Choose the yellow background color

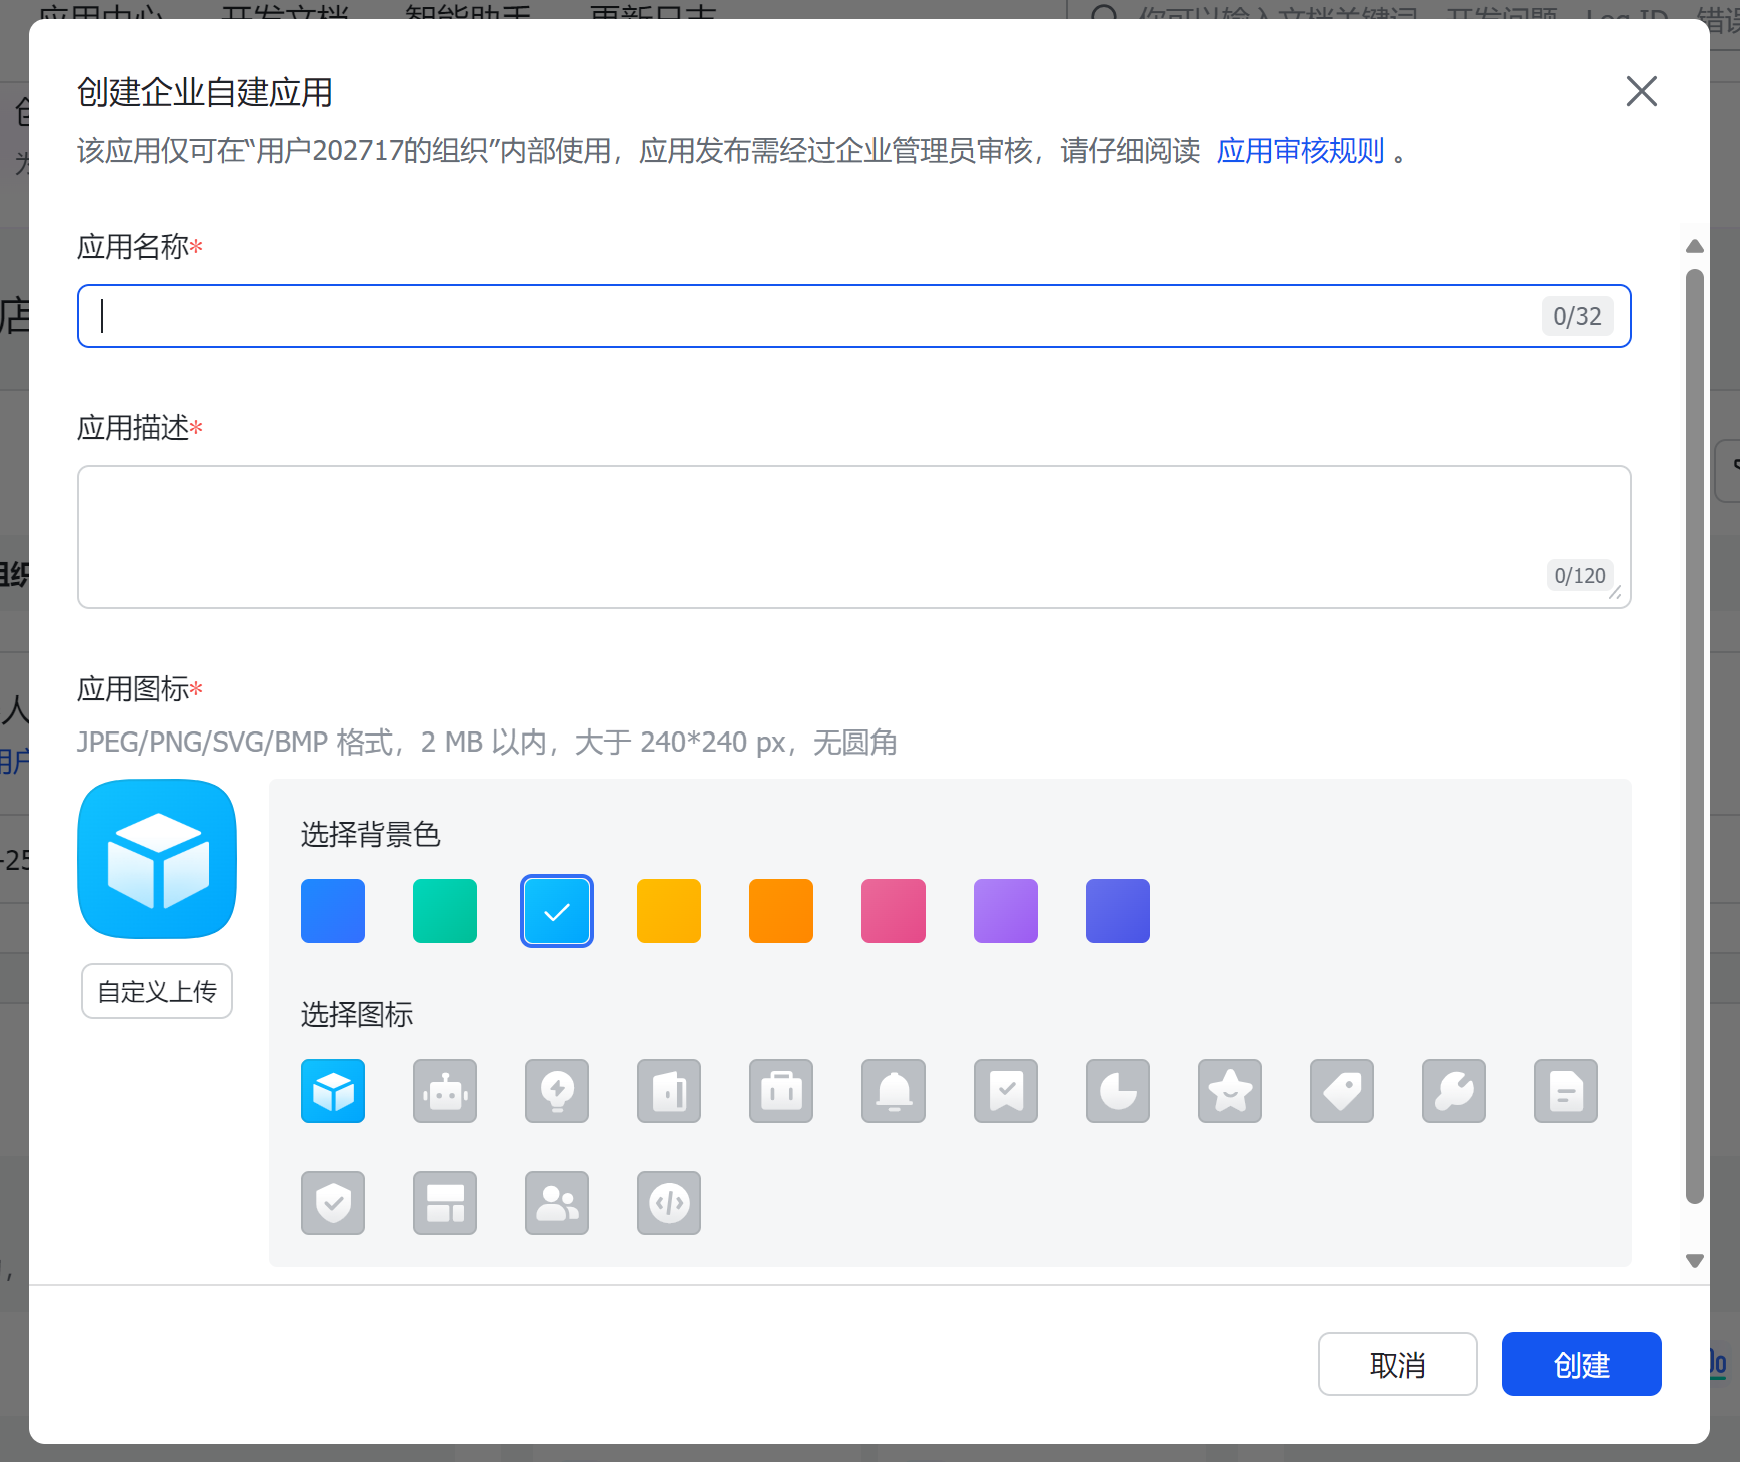669,911
